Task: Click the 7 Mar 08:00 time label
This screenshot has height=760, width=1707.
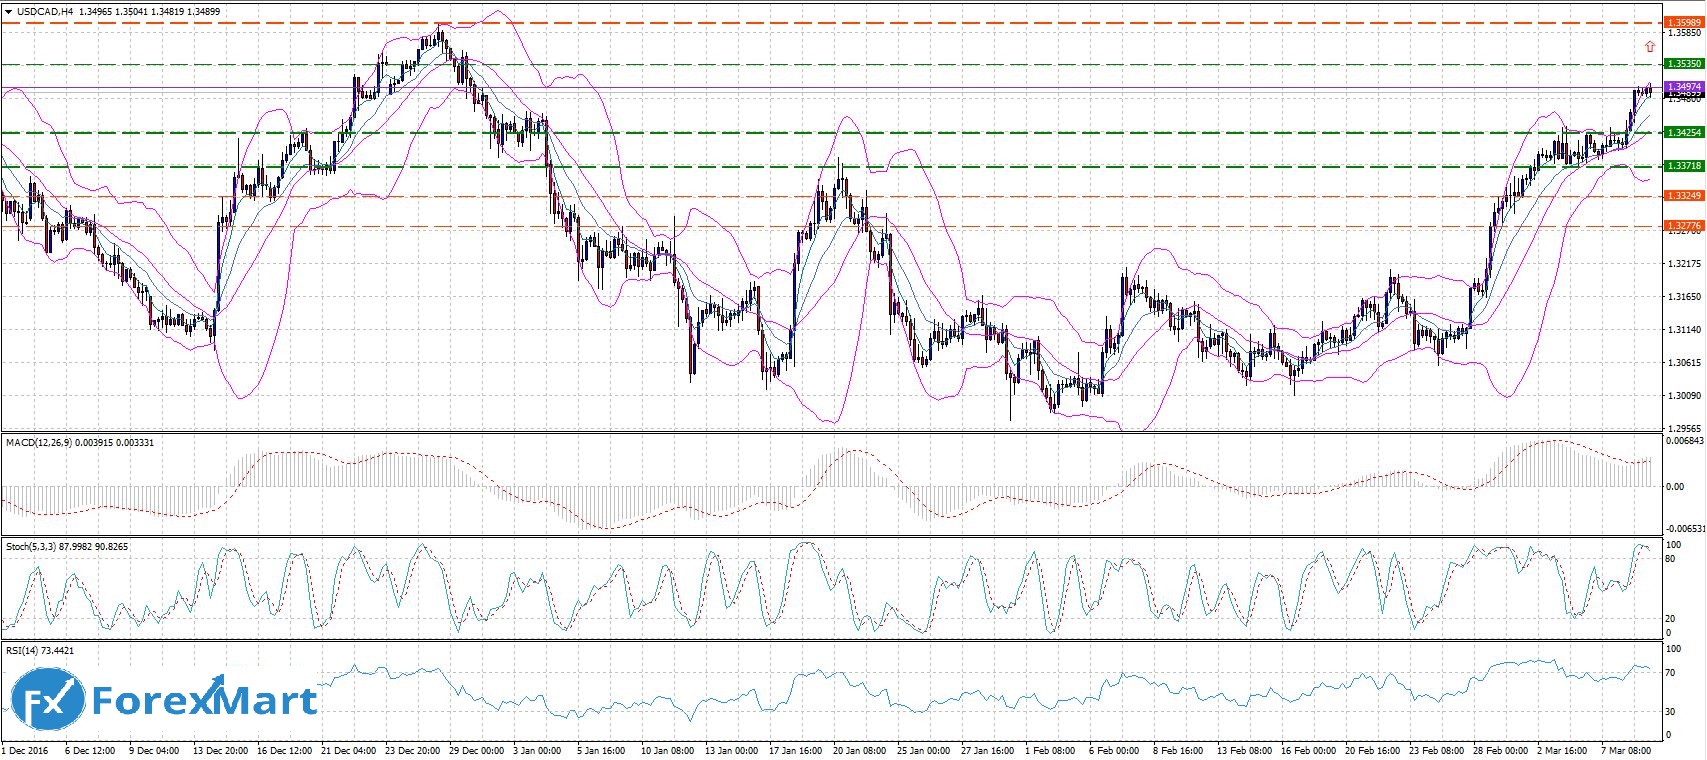Action: click(1626, 750)
